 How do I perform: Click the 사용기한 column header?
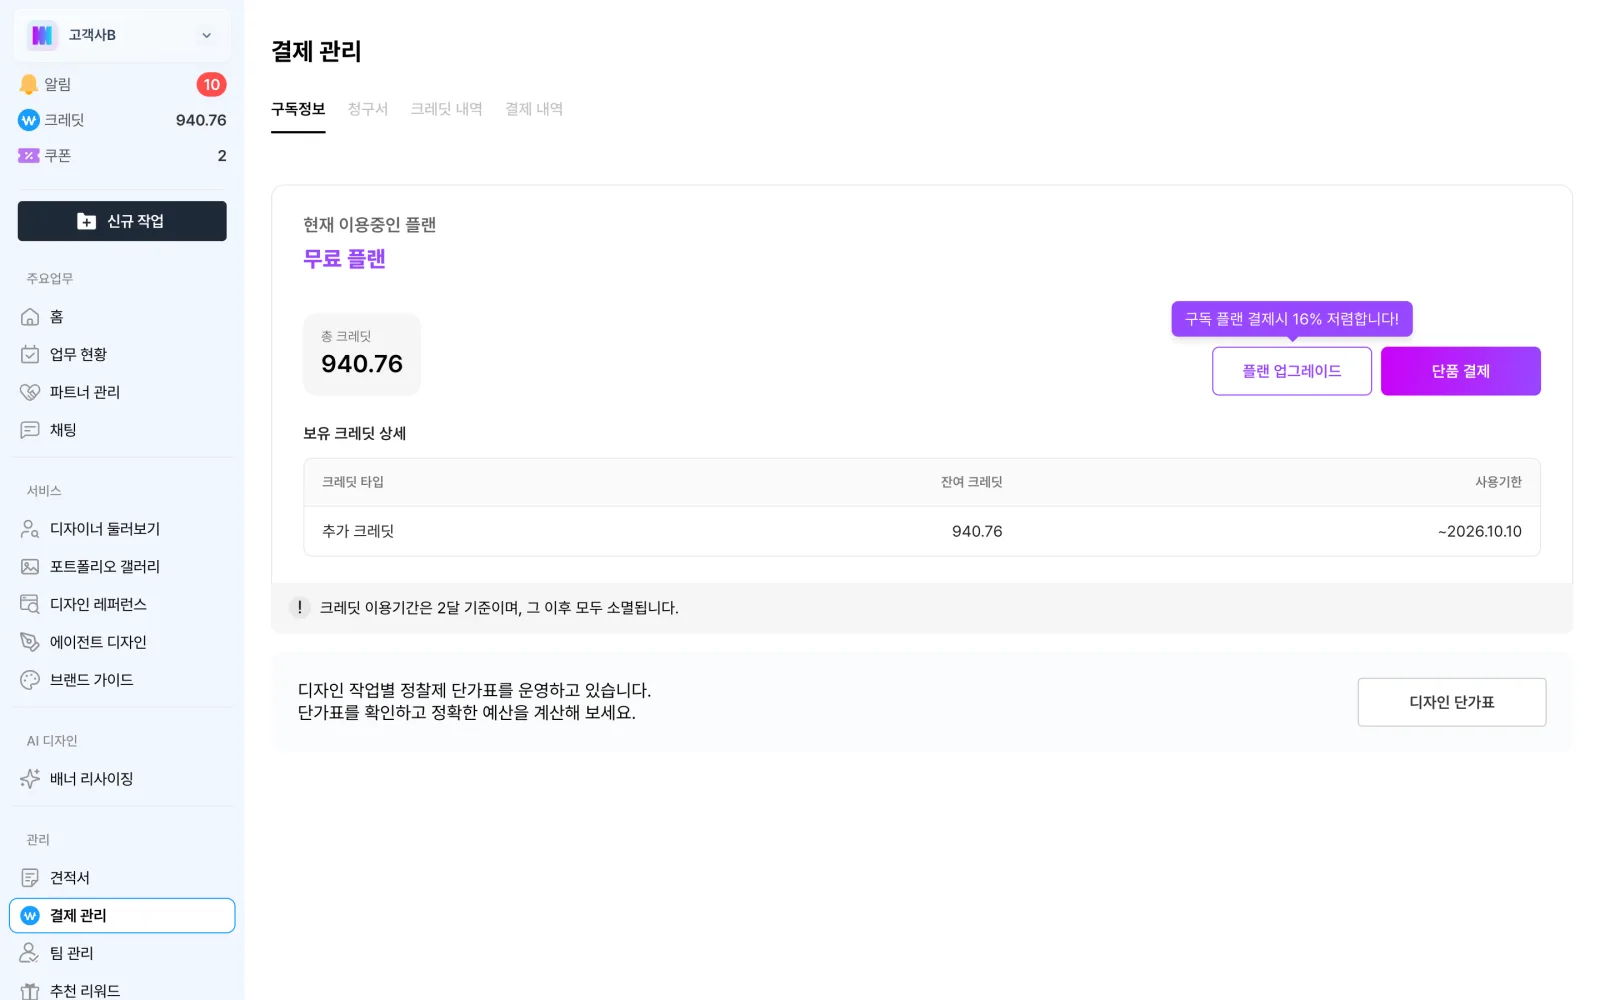(1498, 482)
